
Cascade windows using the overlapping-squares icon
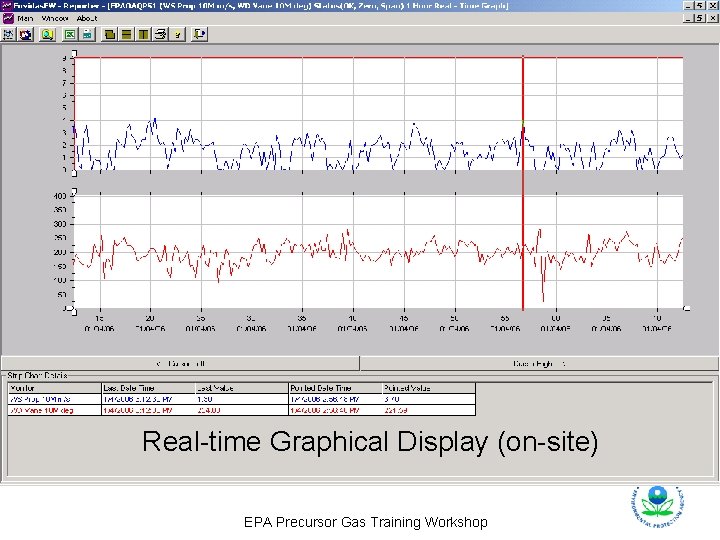click(109, 34)
